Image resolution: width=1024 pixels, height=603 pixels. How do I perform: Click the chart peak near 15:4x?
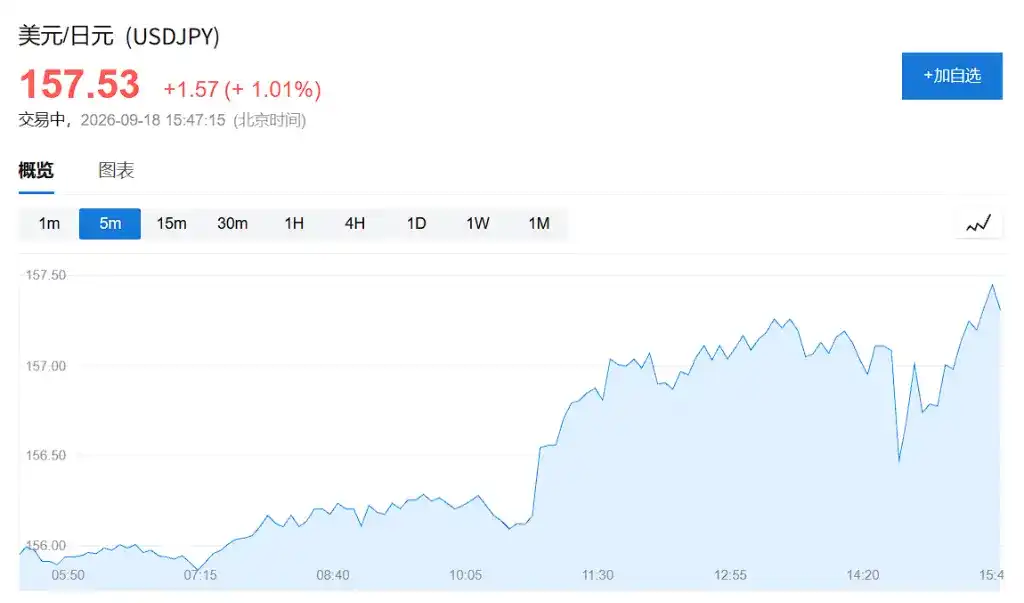993,285
